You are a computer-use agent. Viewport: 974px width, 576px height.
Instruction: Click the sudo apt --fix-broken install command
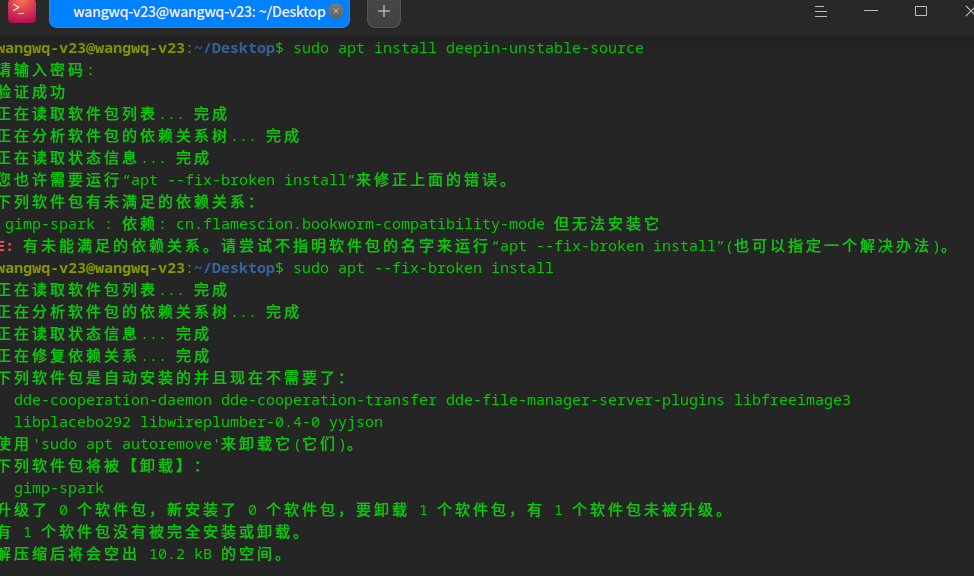(x=423, y=268)
